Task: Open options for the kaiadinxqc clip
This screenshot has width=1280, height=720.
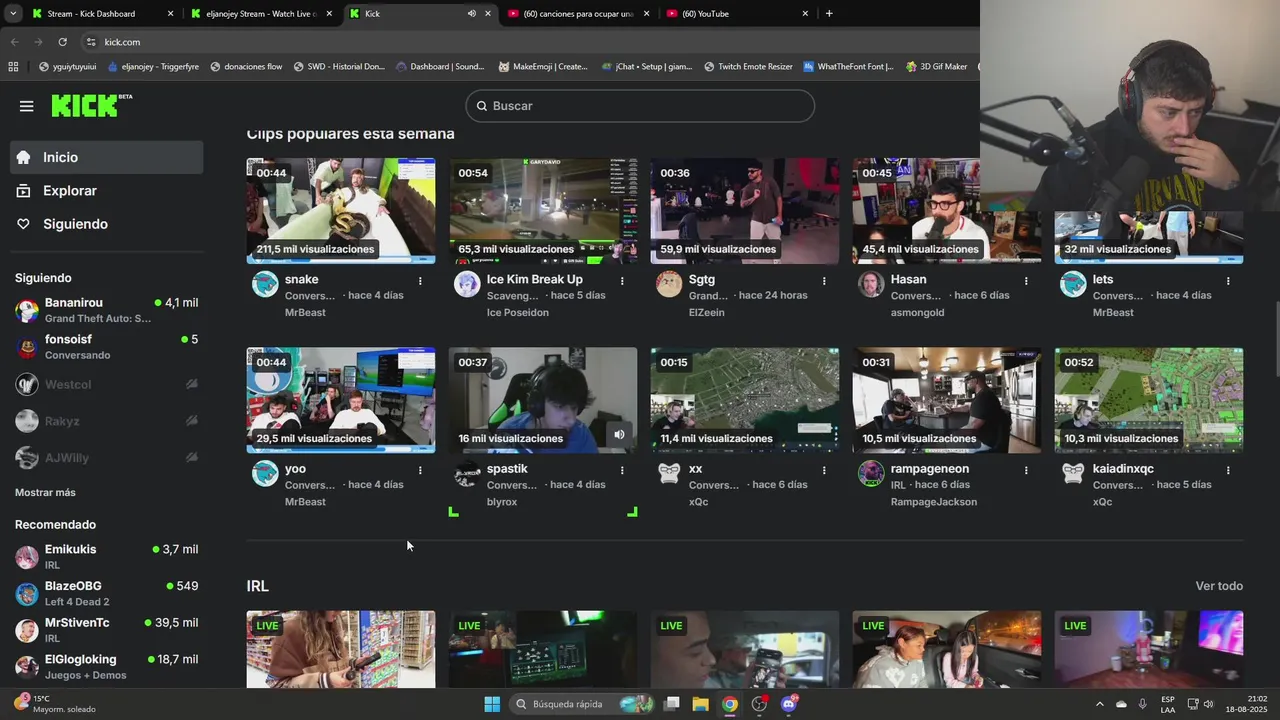Action: 1228,470
